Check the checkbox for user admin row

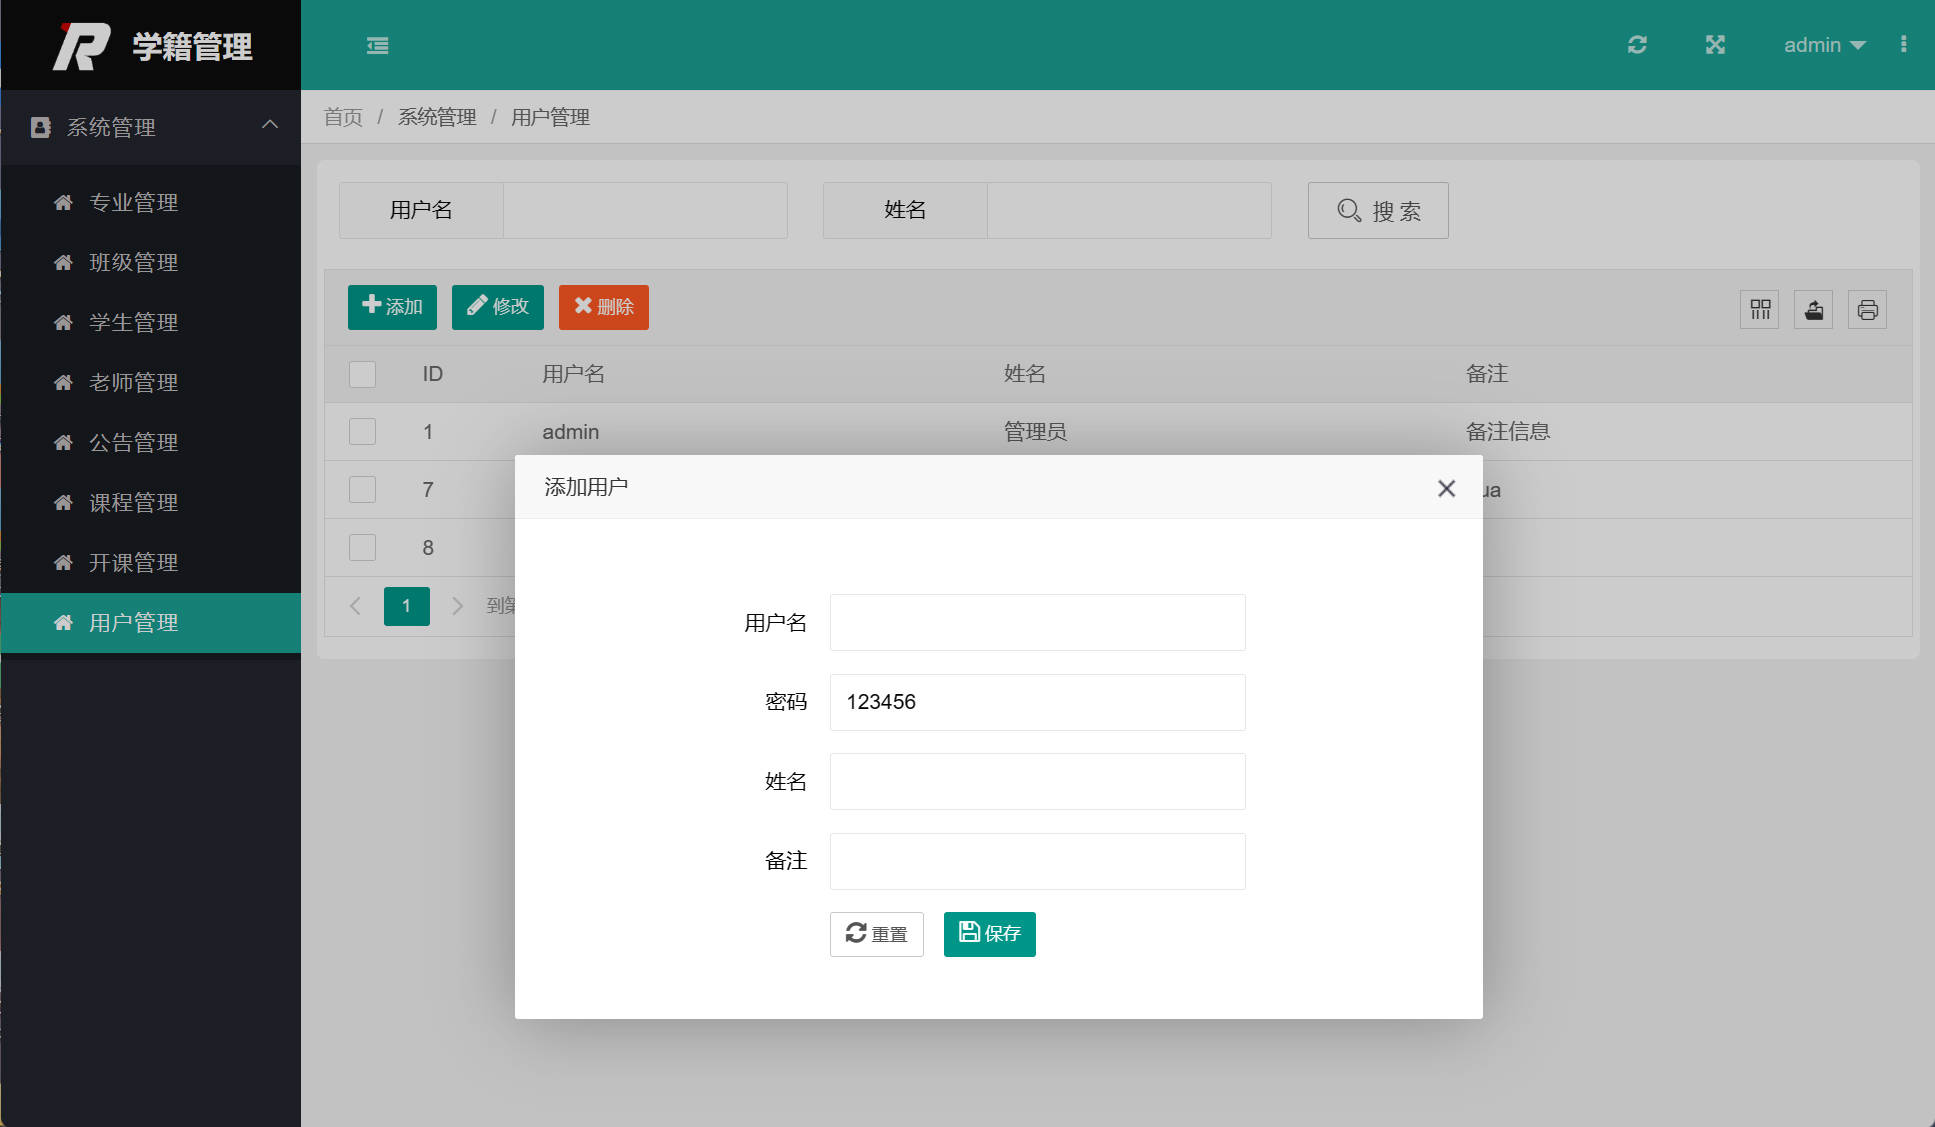point(362,431)
